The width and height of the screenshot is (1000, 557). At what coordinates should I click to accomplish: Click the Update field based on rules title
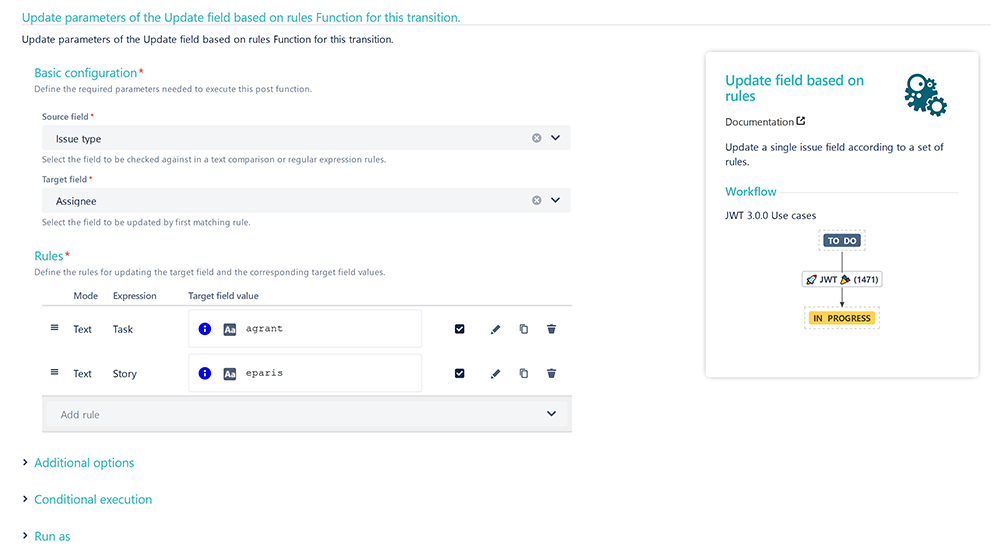click(x=795, y=88)
